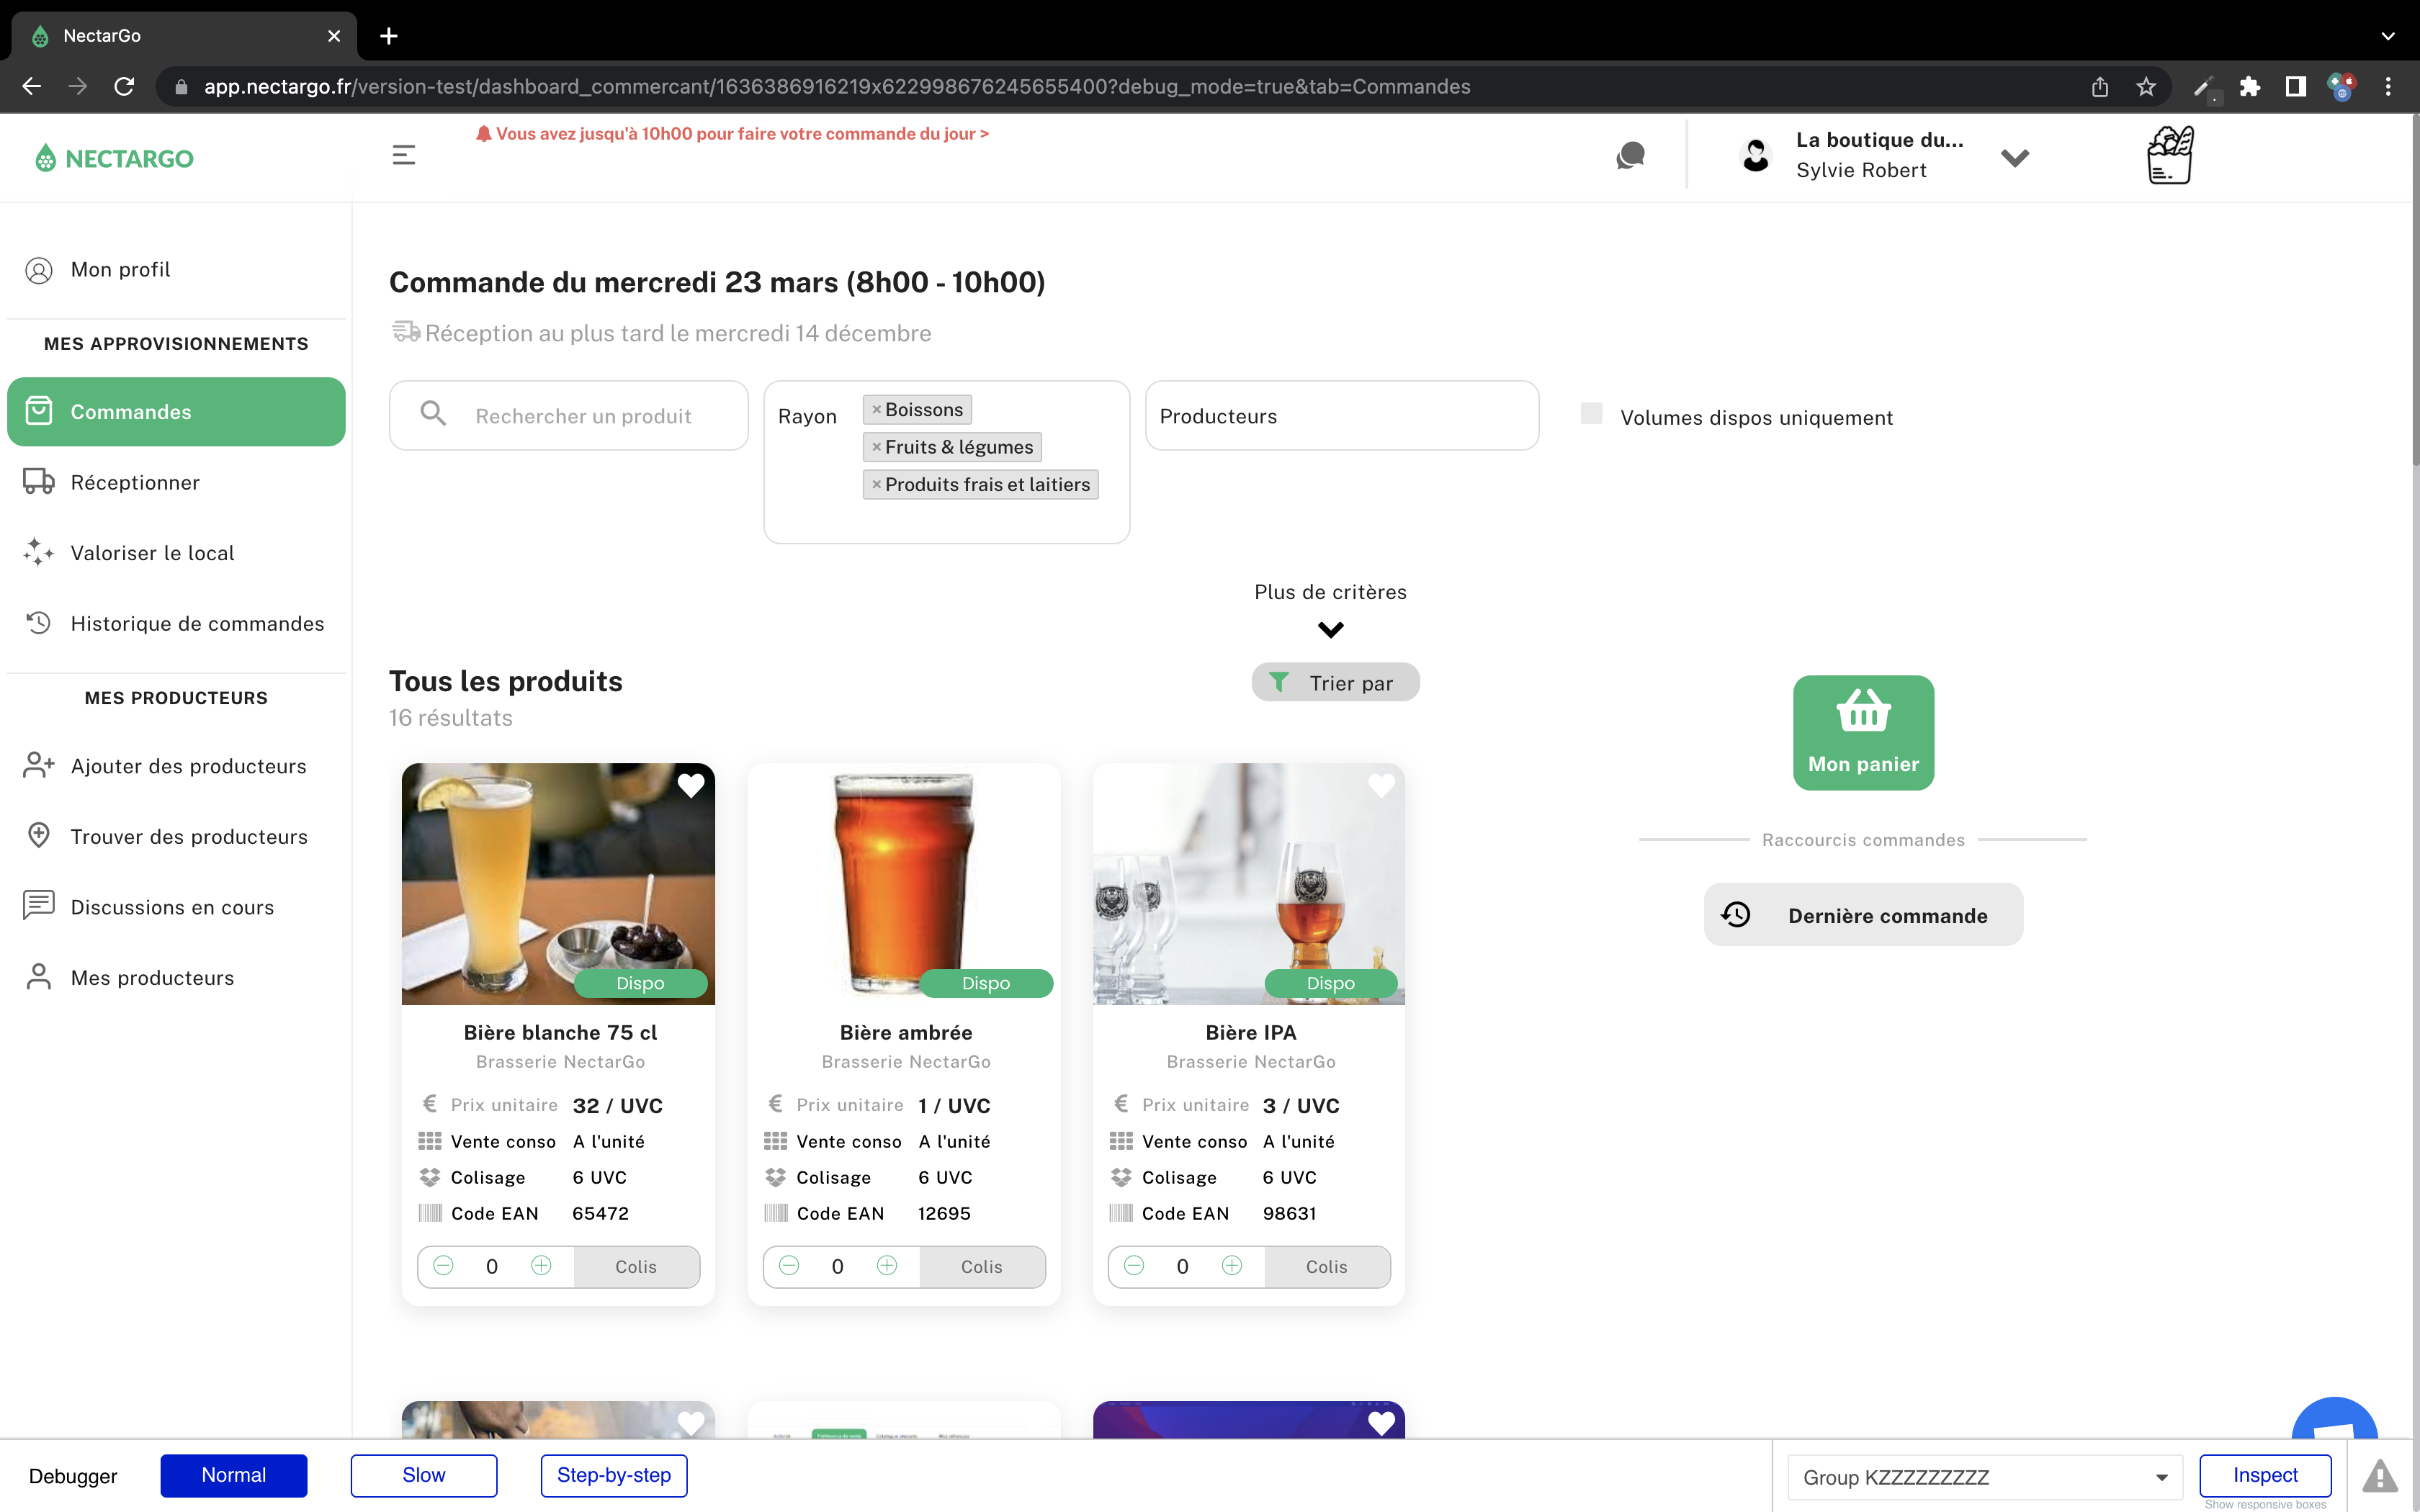This screenshot has width=2420, height=1512.
Task: Set debugger to Step-by-step mode
Action: pyautogui.click(x=614, y=1475)
